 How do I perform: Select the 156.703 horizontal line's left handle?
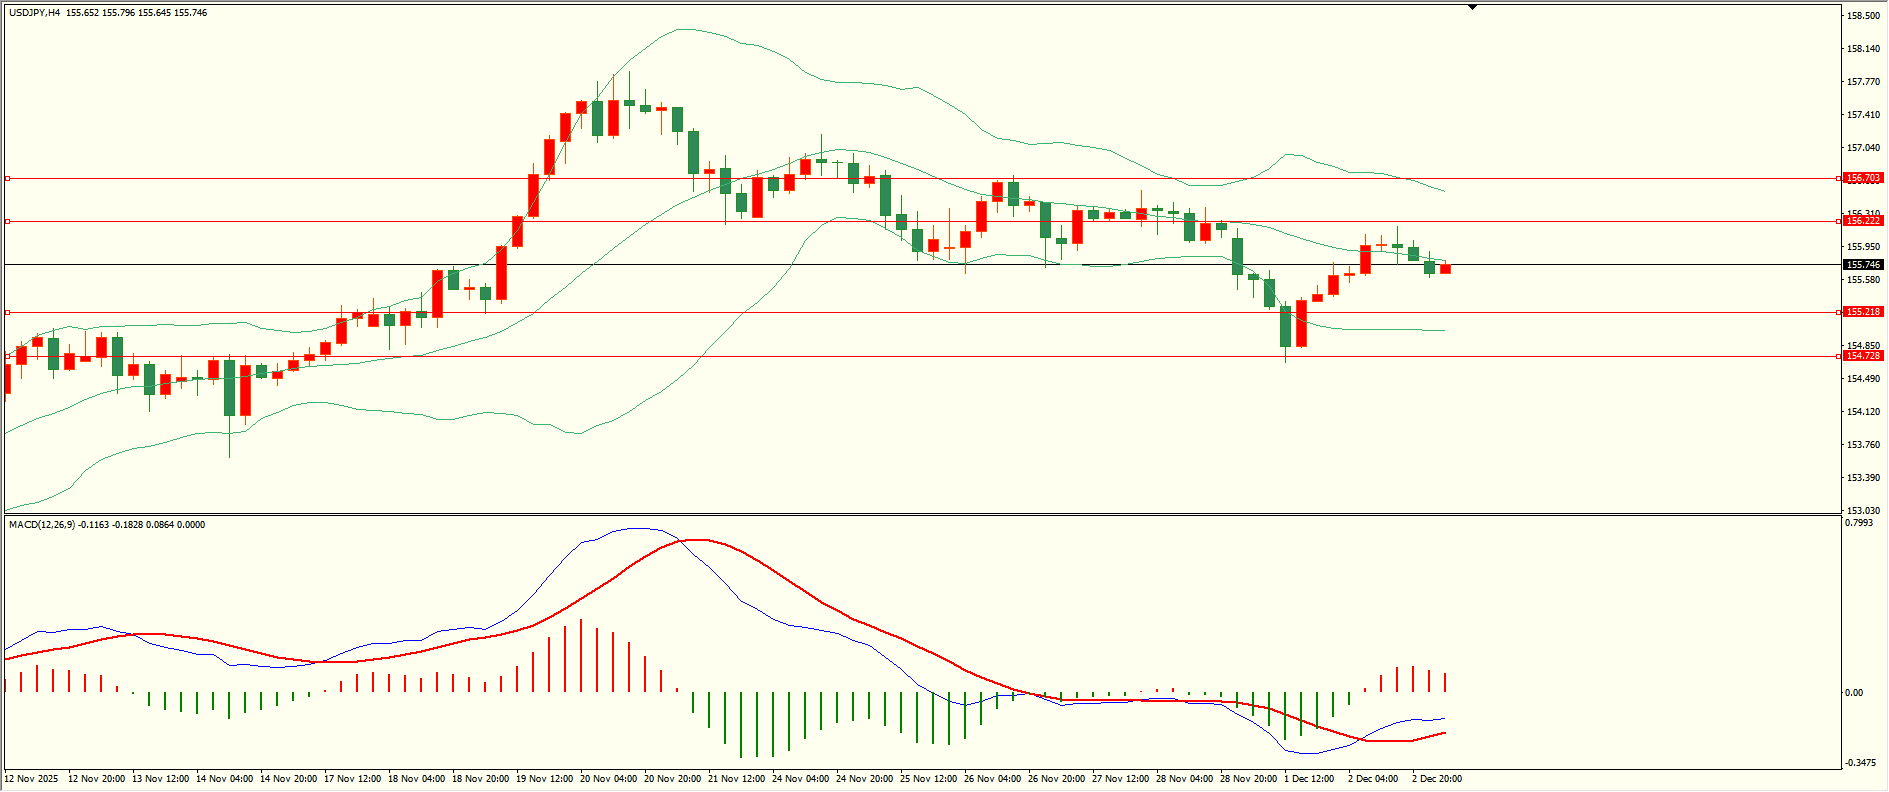[7, 178]
